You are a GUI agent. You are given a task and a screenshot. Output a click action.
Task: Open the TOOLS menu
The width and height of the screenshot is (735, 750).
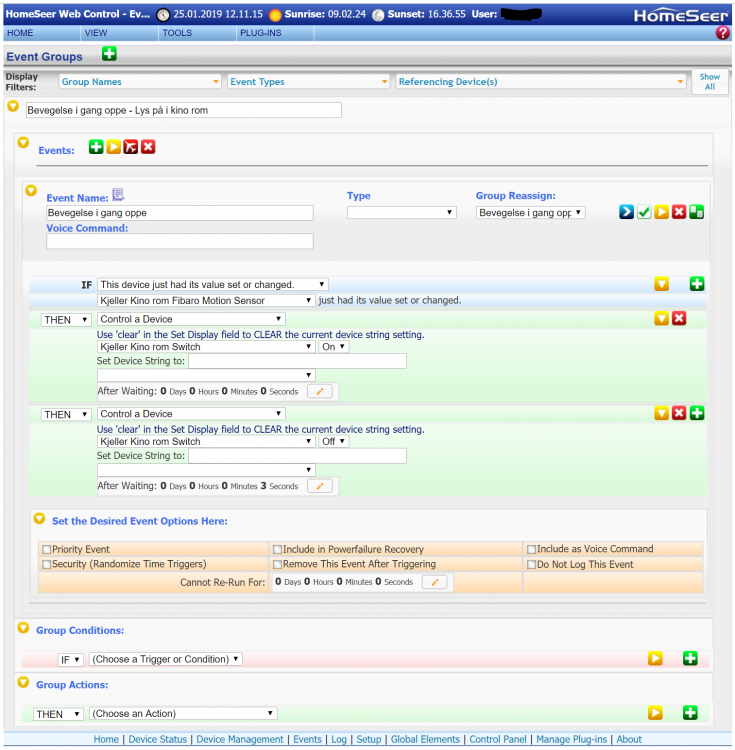[177, 33]
